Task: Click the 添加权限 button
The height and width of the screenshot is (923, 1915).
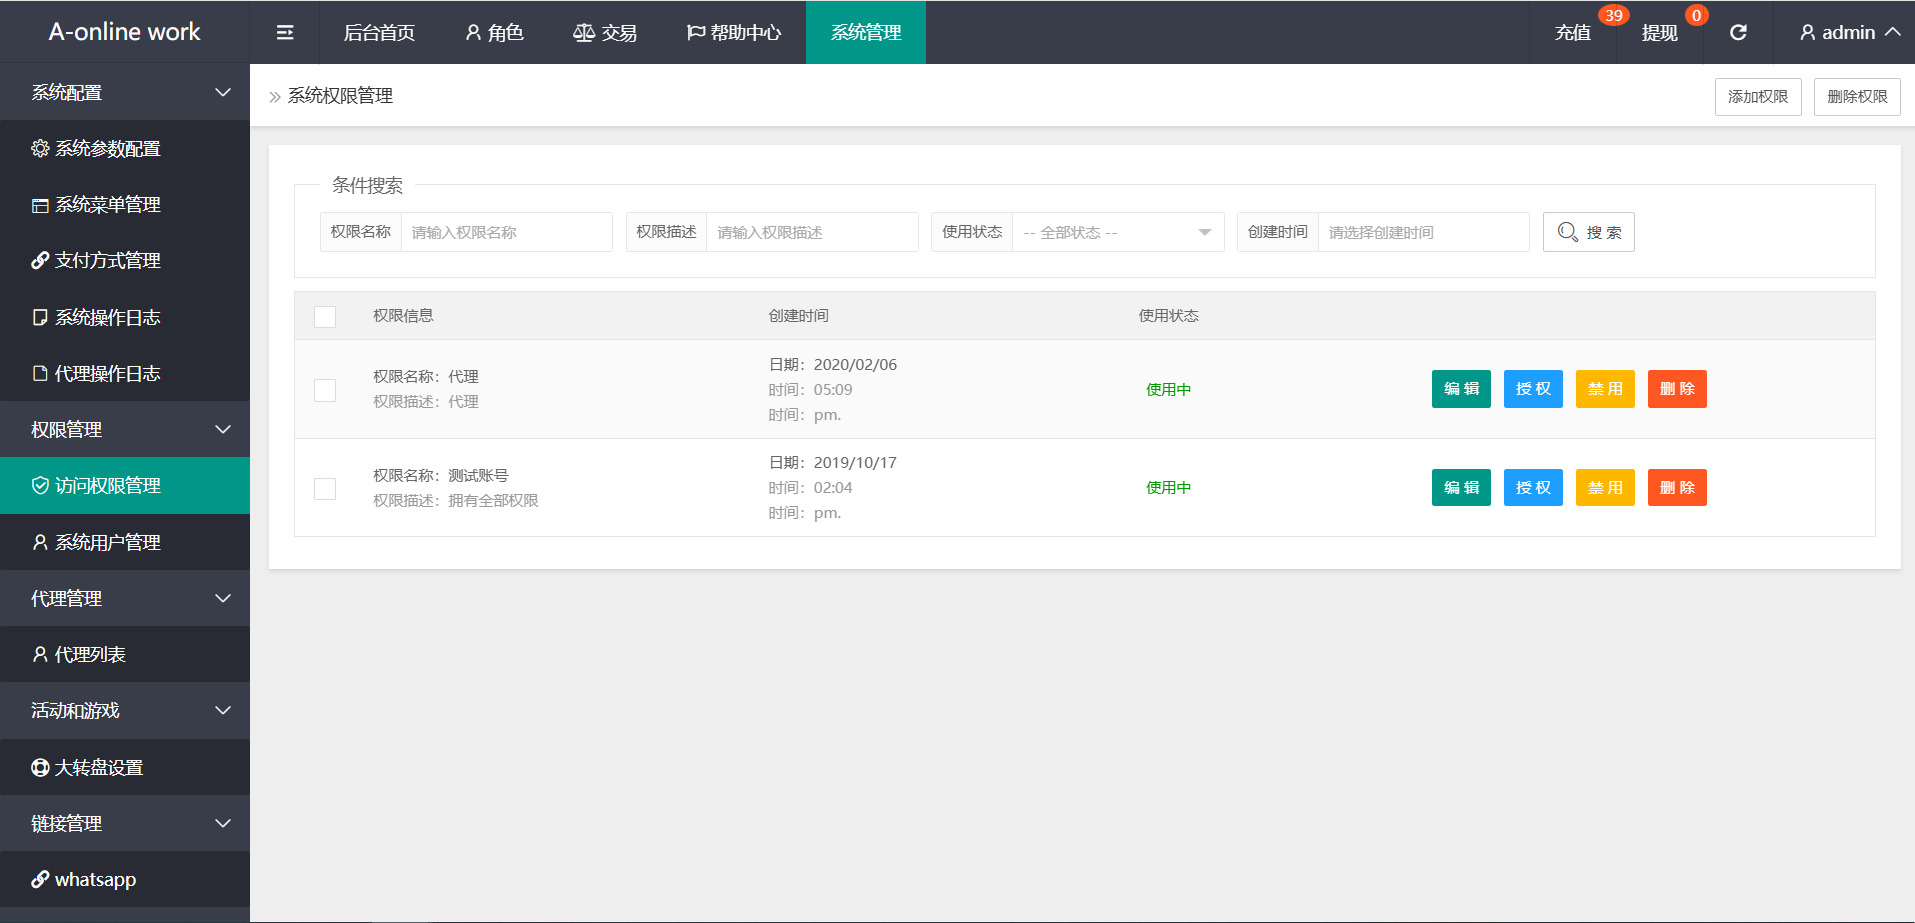Action: pyautogui.click(x=1757, y=97)
